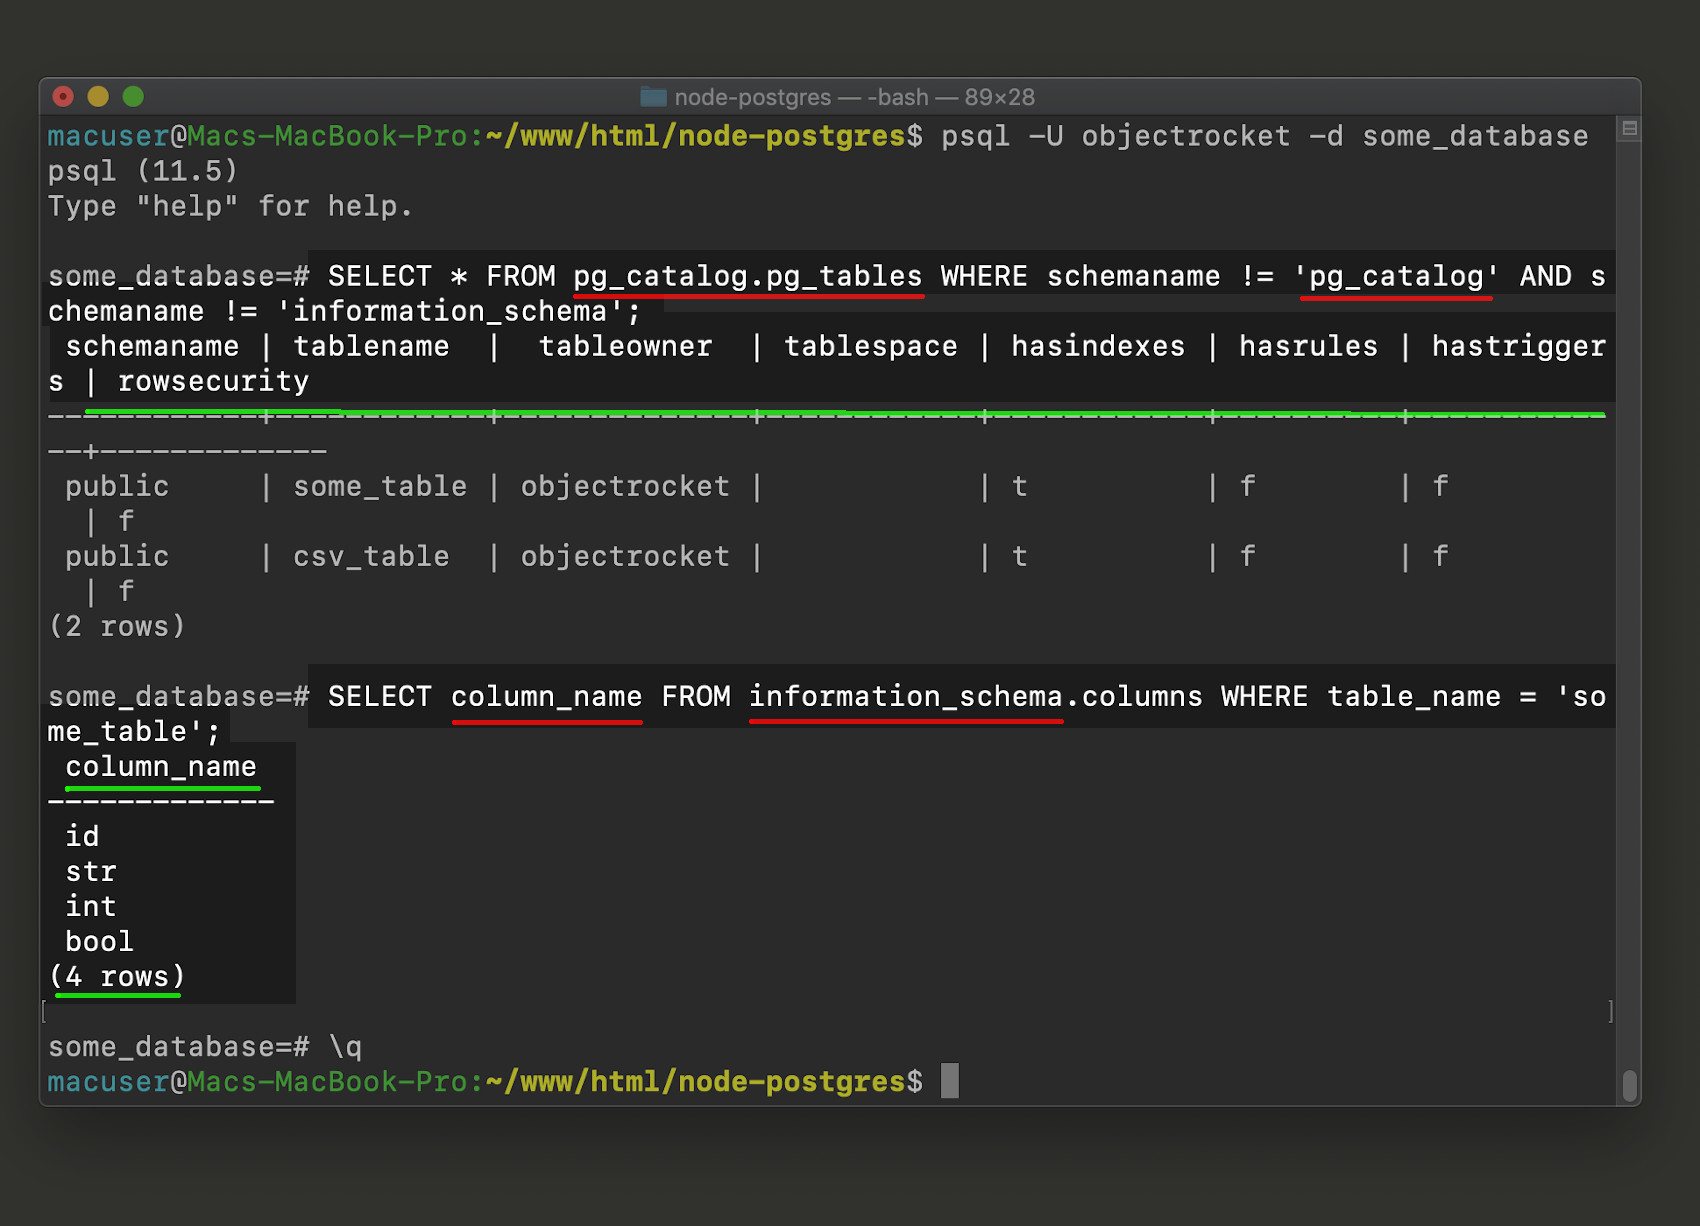This screenshot has width=1700, height=1226.
Task: Click the yellow minimize window button
Action: [98, 96]
